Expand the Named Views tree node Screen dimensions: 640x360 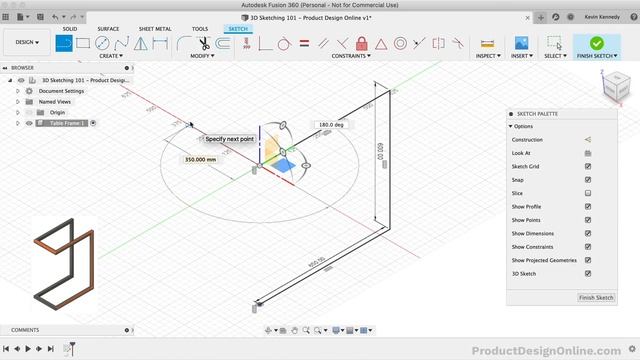[18, 102]
